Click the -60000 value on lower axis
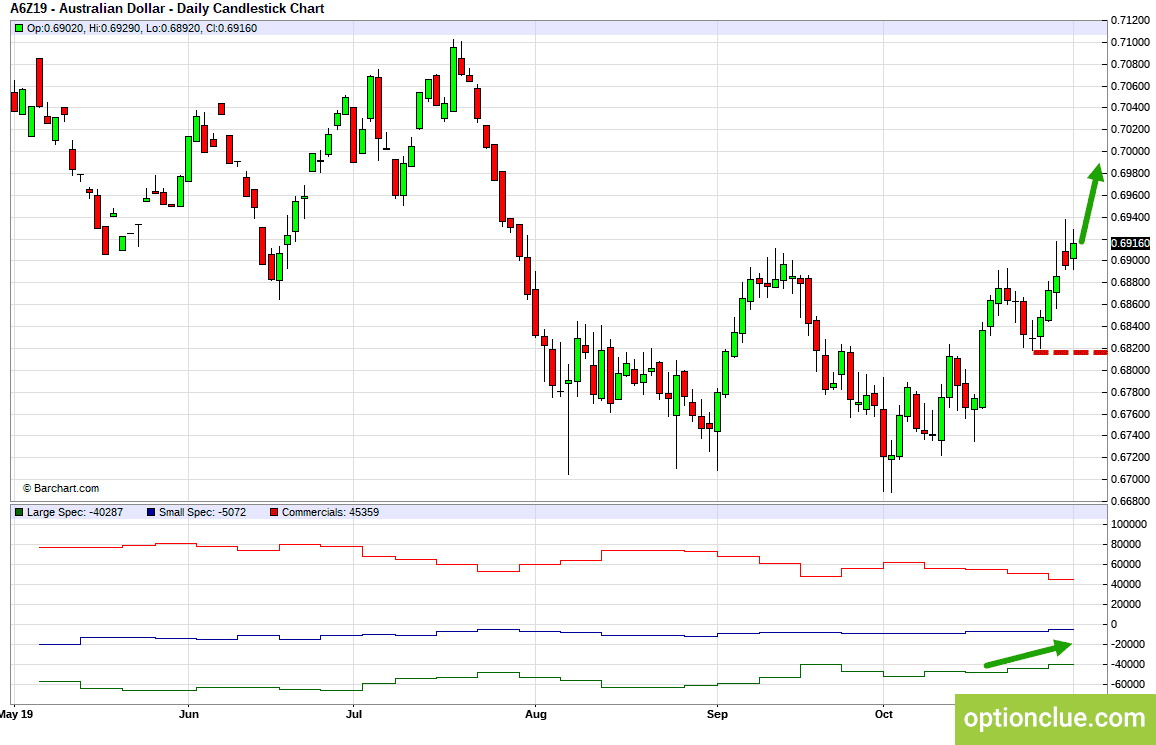Viewport: 1156px width, 745px height. (x=1129, y=685)
